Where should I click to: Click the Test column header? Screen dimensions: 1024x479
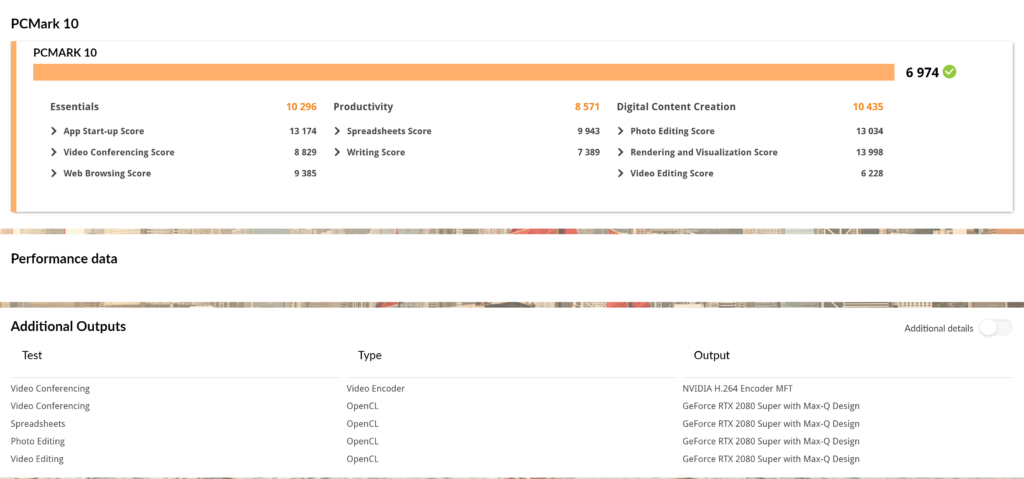click(x=32, y=355)
